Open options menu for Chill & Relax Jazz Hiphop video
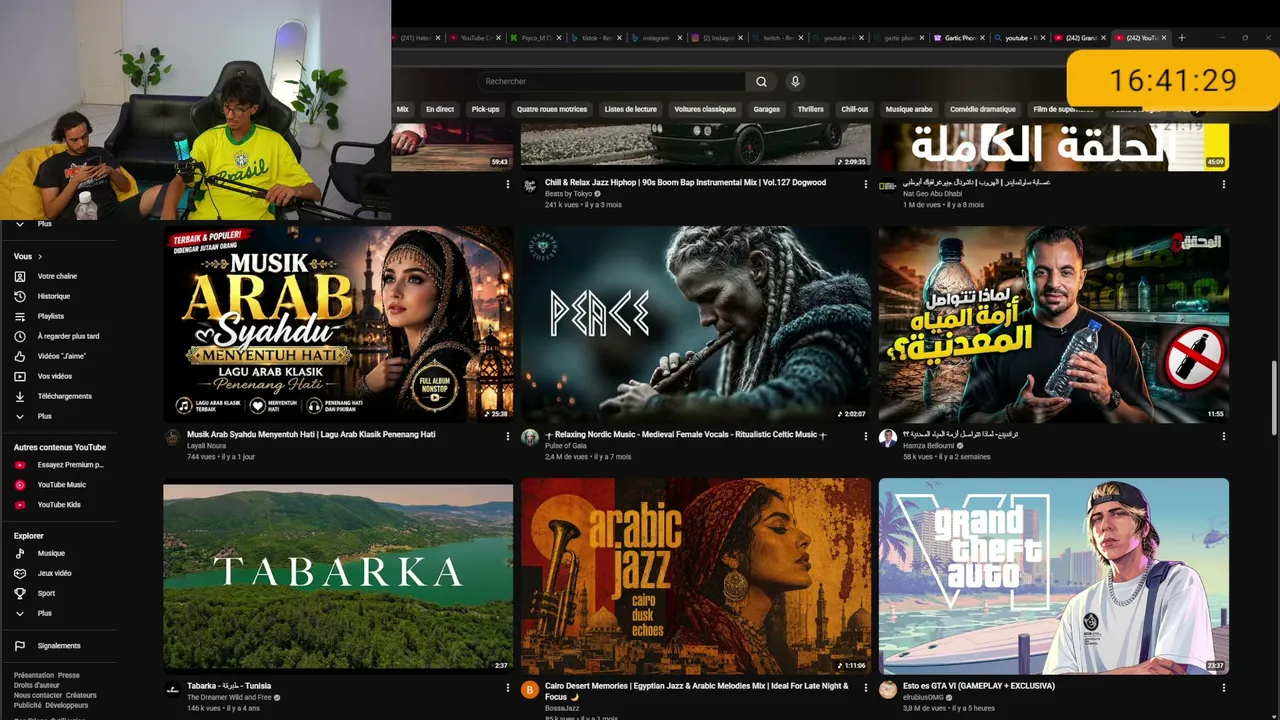This screenshot has width=1280, height=720. click(x=866, y=184)
